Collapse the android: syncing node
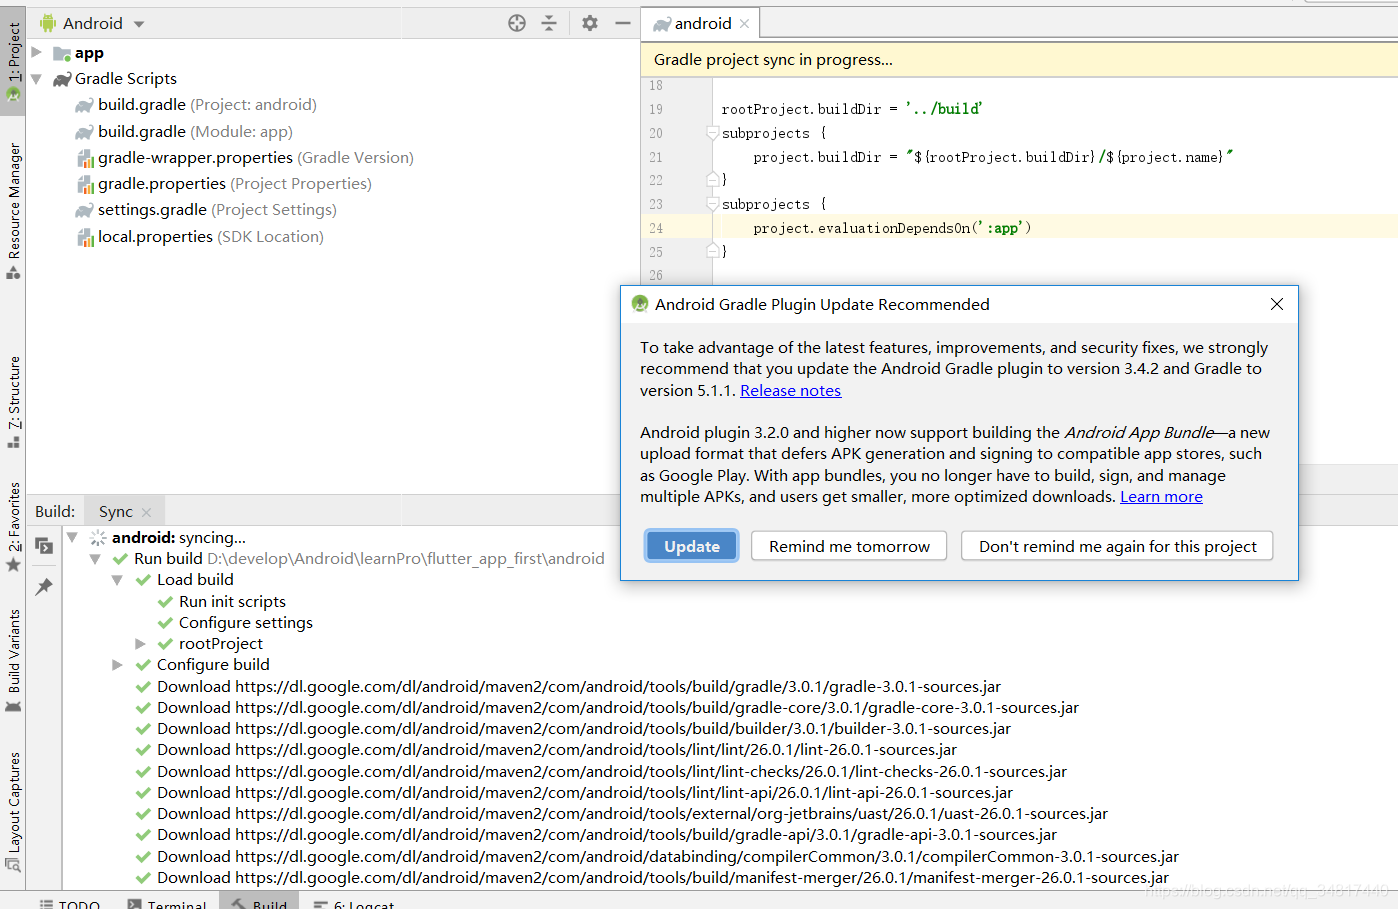 (72, 538)
